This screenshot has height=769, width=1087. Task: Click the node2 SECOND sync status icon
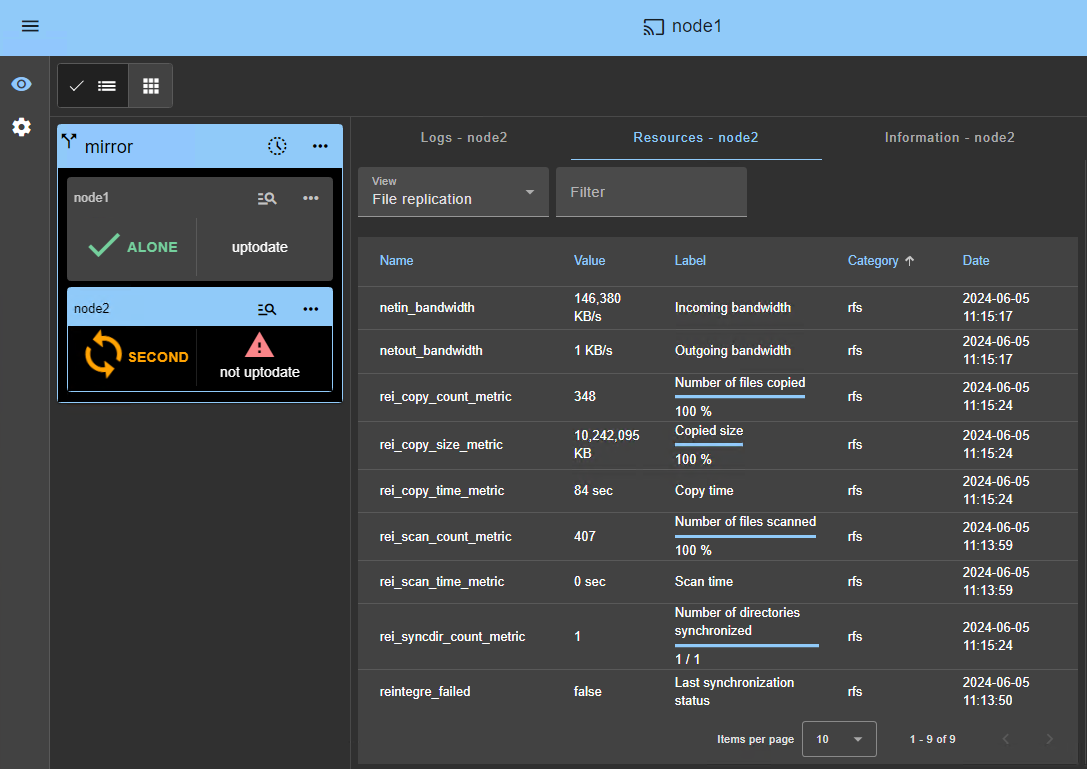coord(103,356)
